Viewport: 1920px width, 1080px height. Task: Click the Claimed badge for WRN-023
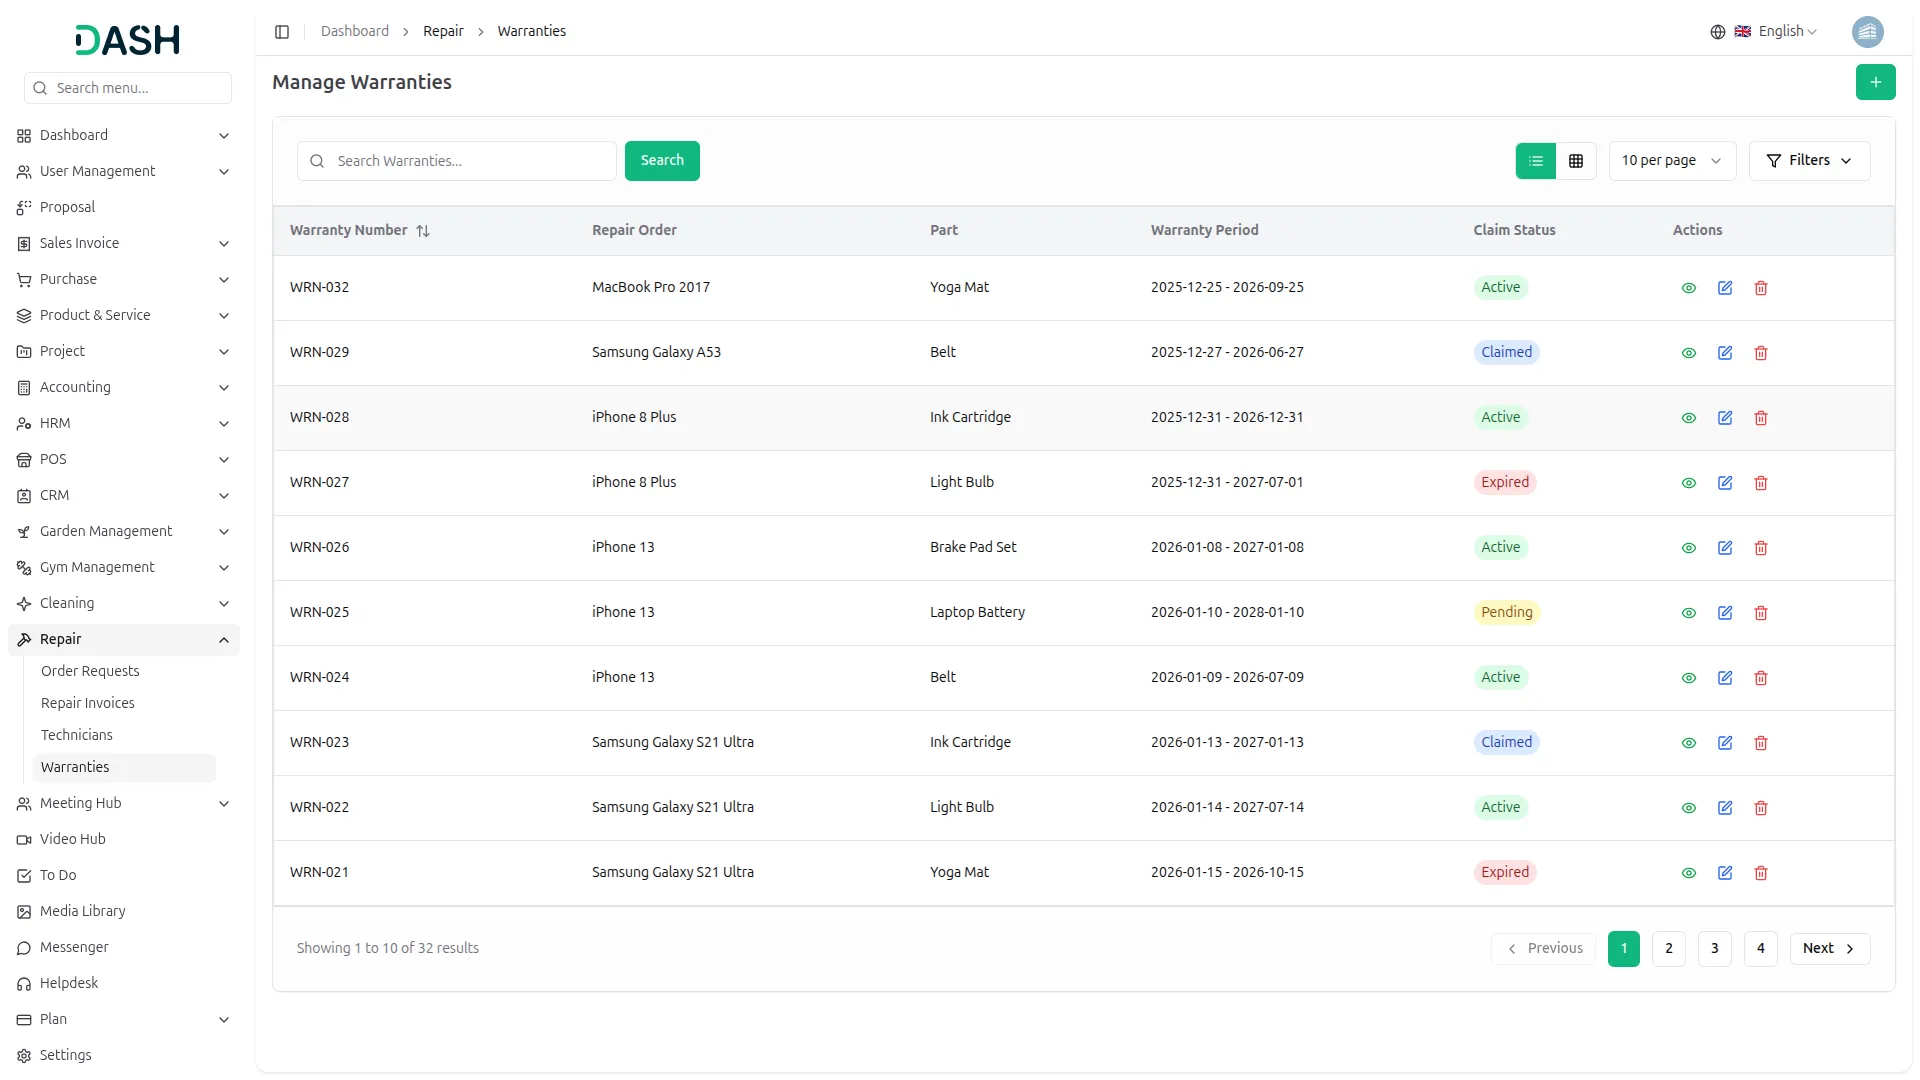point(1506,743)
